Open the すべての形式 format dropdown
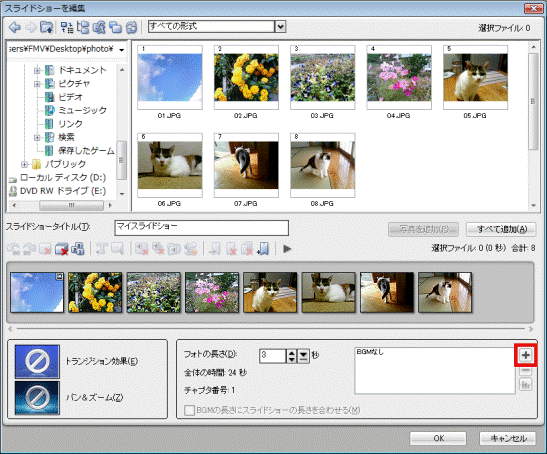 [x=280, y=27]
